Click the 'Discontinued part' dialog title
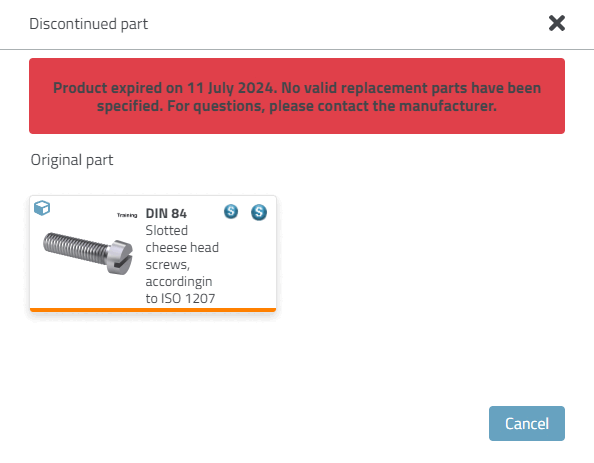 click(89, 24)
